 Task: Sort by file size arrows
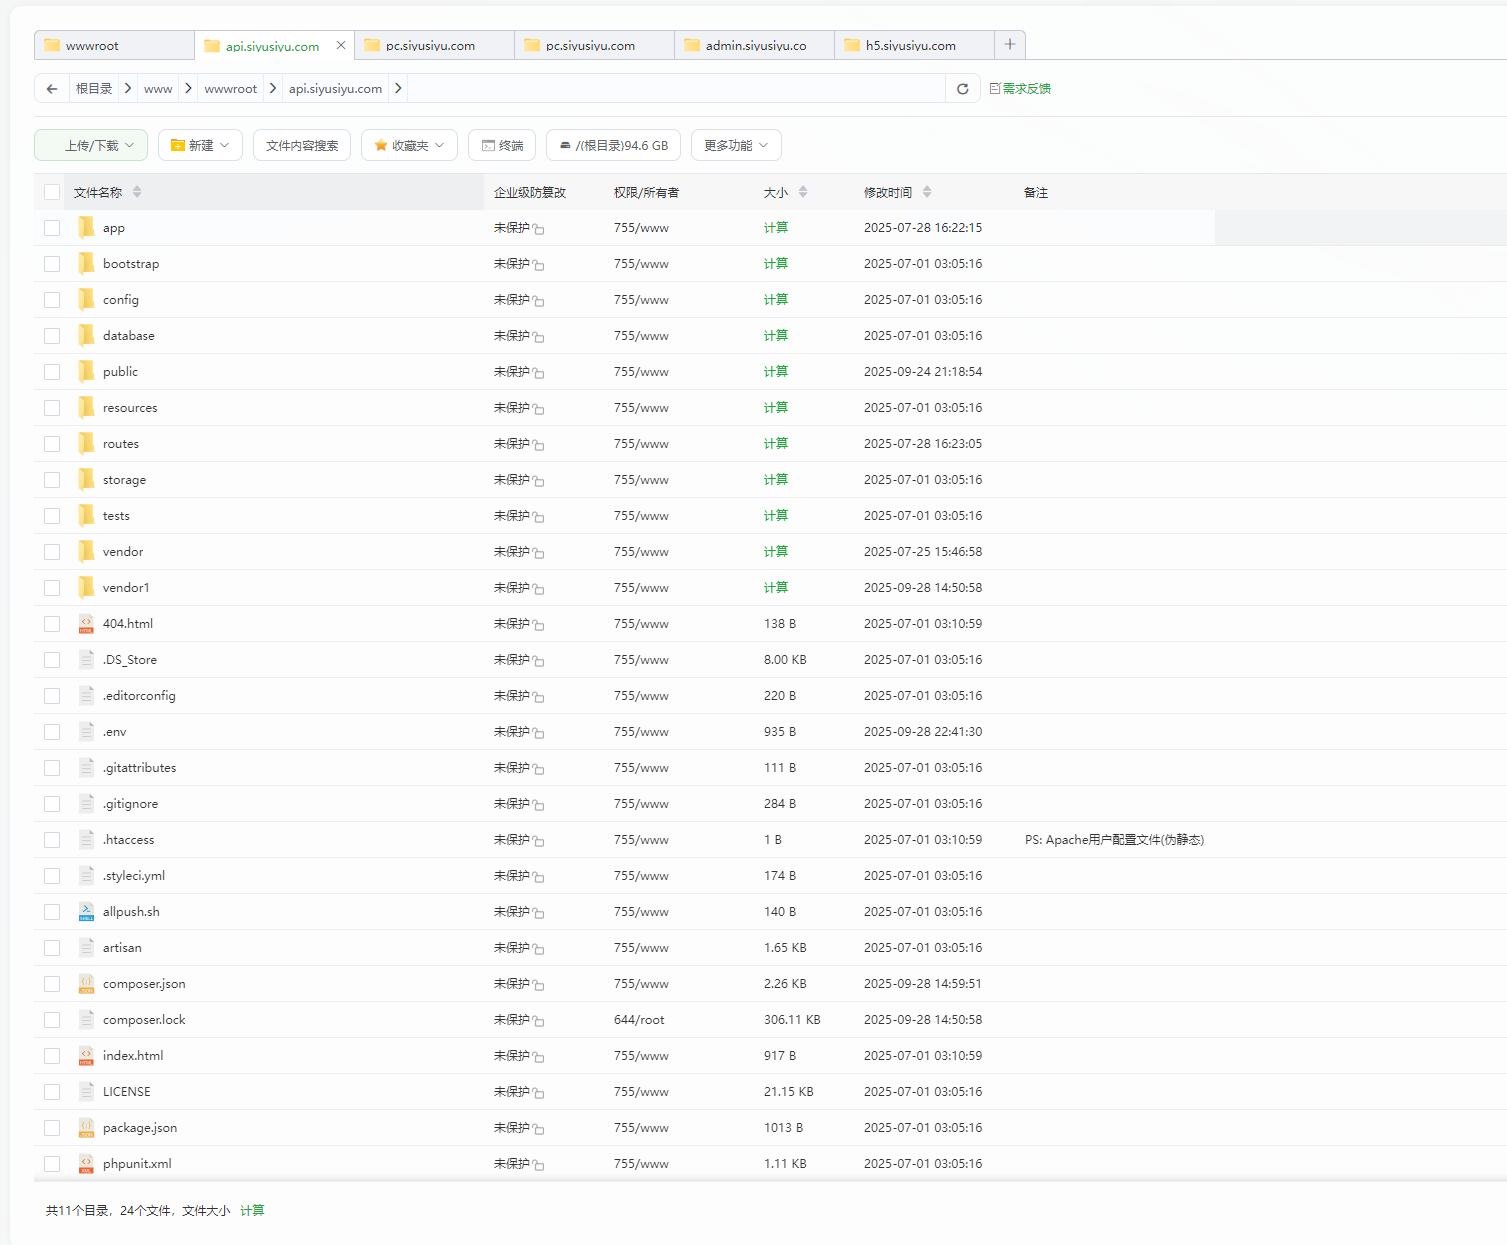803,192
